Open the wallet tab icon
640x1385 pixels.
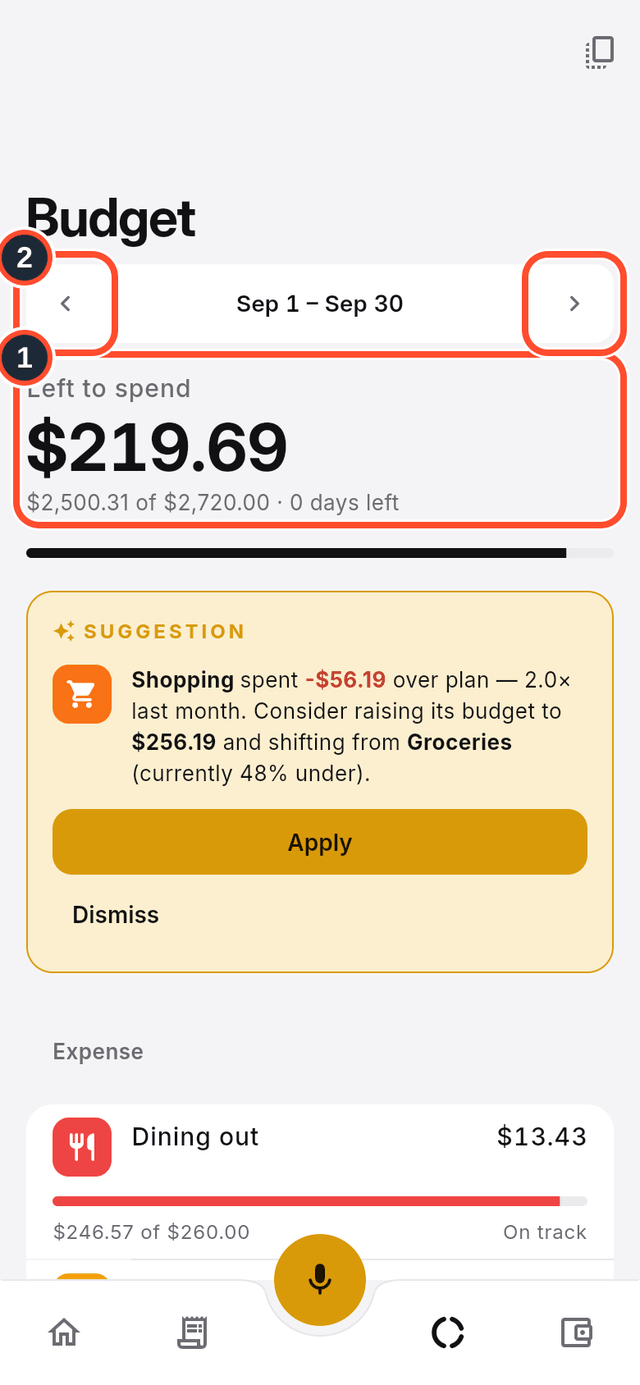pyautogui.click(x=576, y=1332)
